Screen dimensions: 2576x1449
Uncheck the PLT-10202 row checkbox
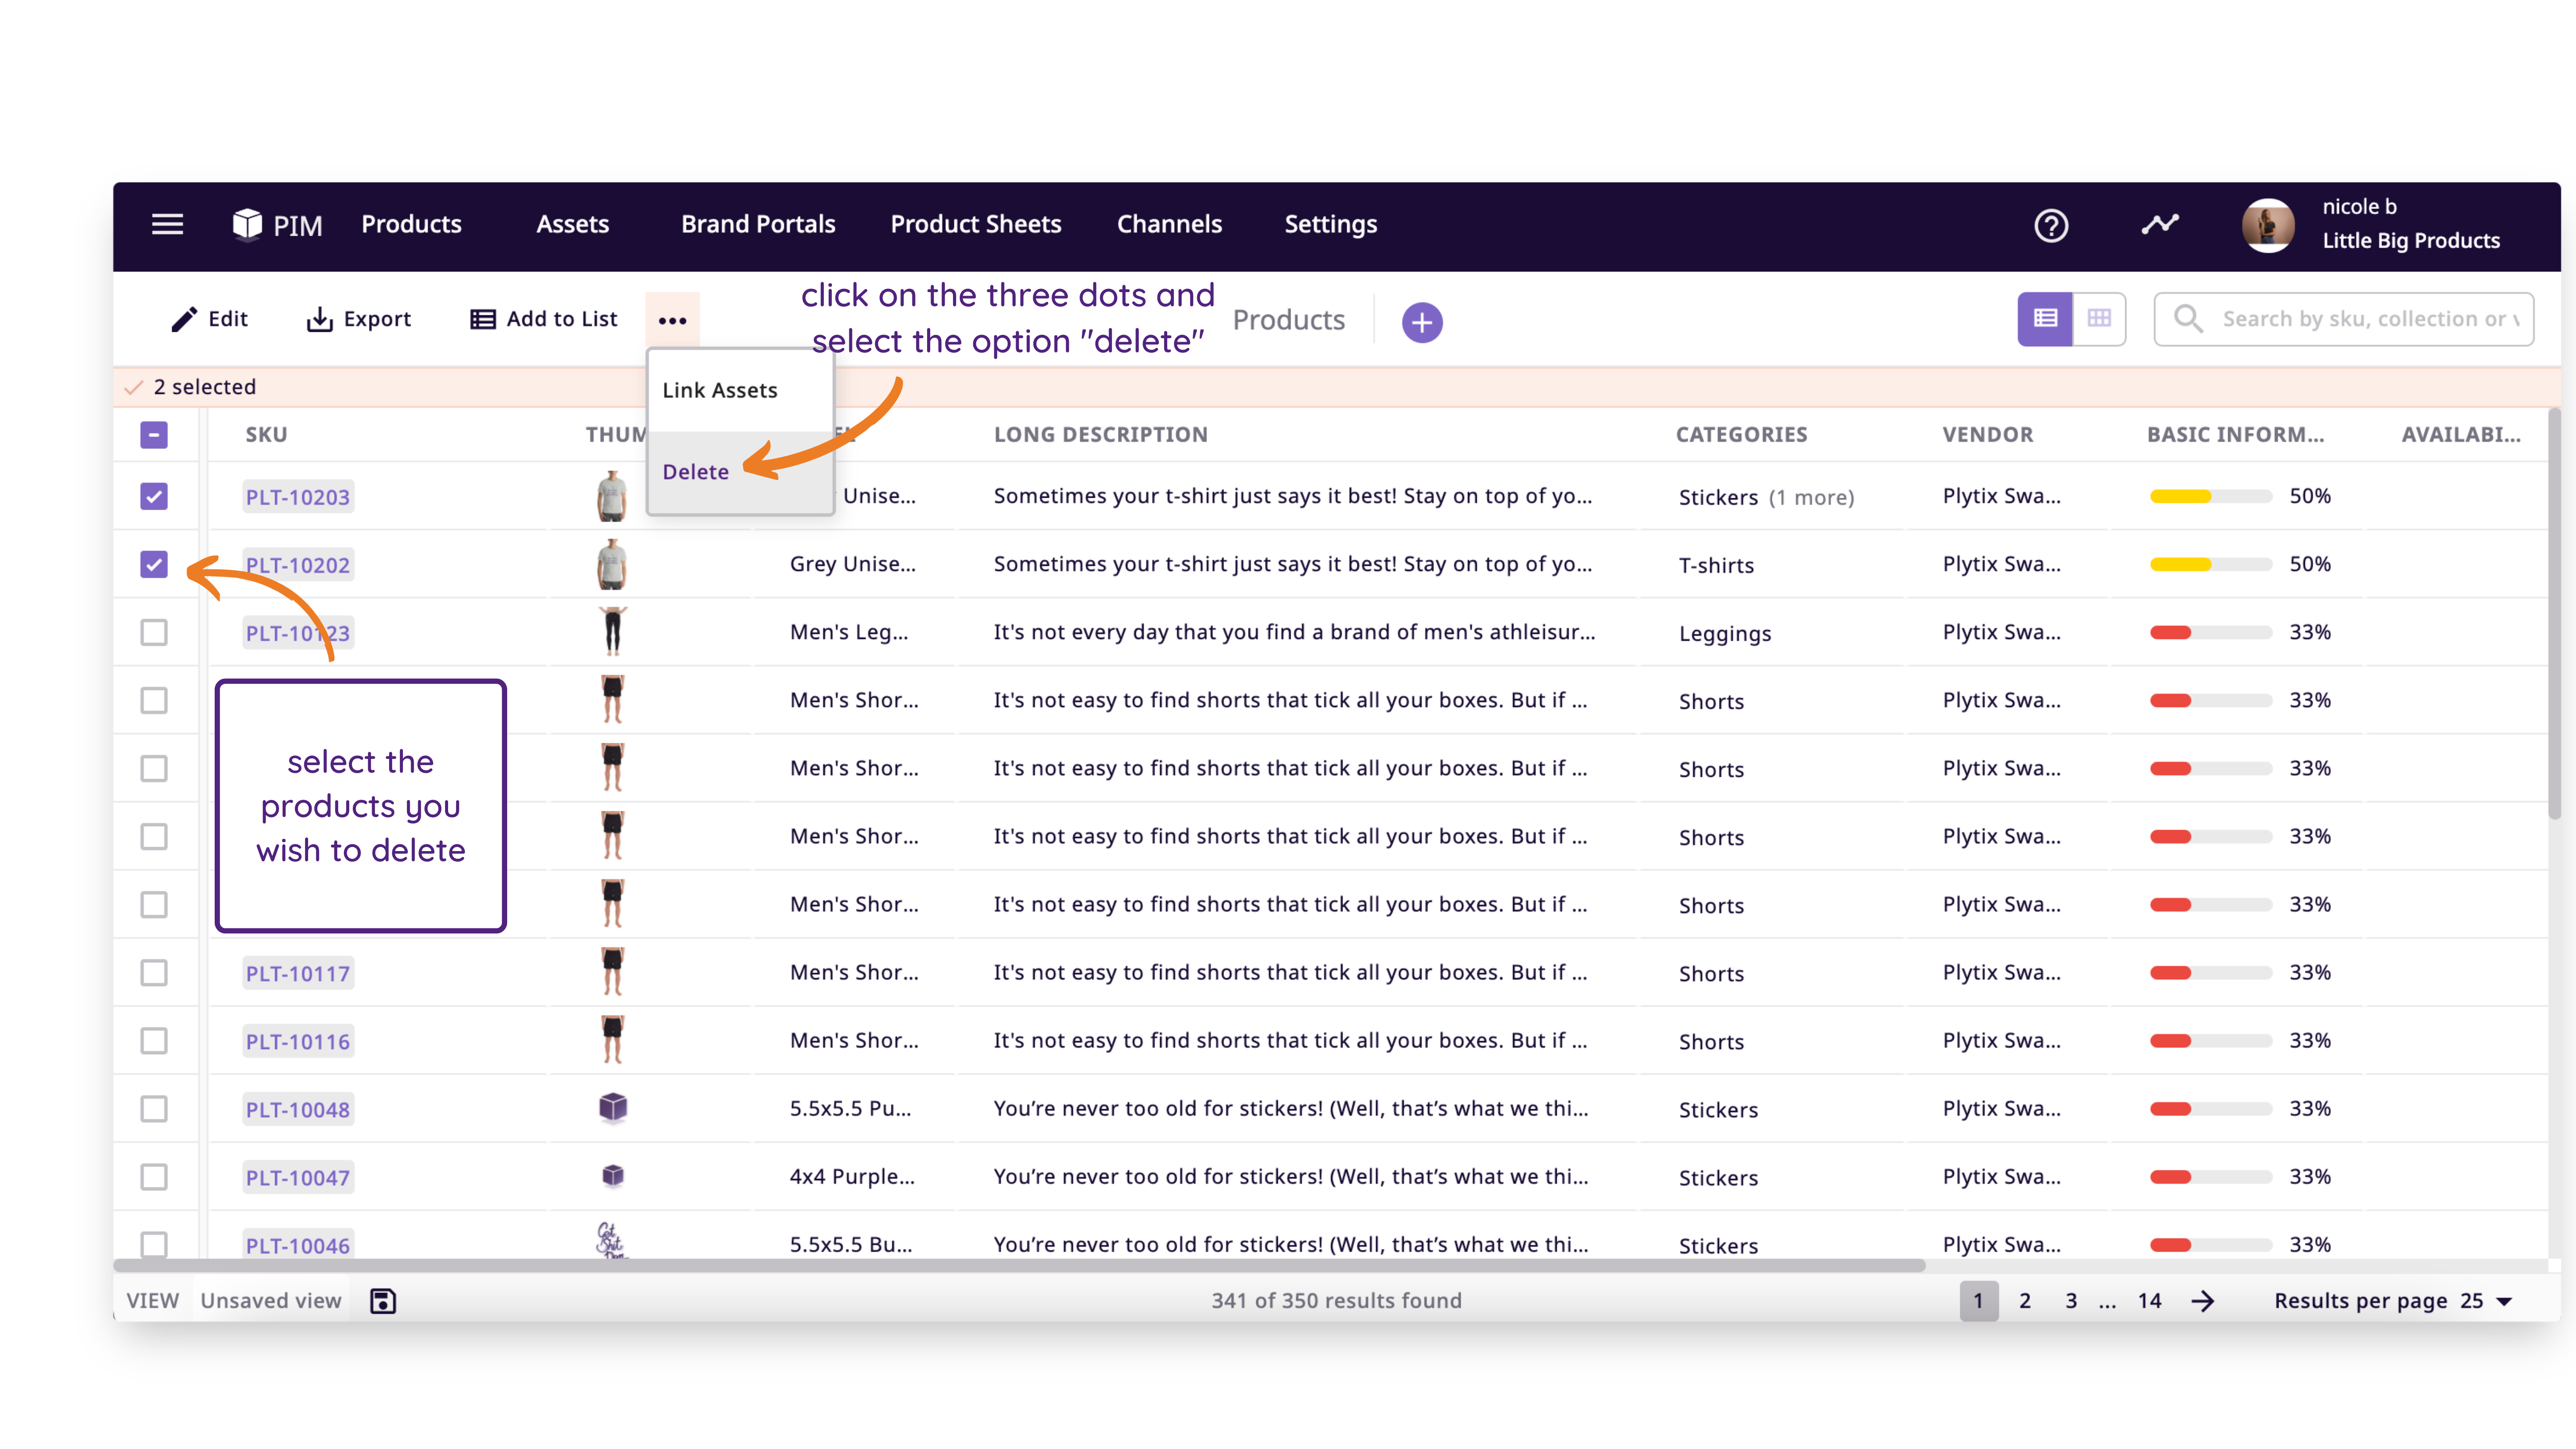[154, 565]
